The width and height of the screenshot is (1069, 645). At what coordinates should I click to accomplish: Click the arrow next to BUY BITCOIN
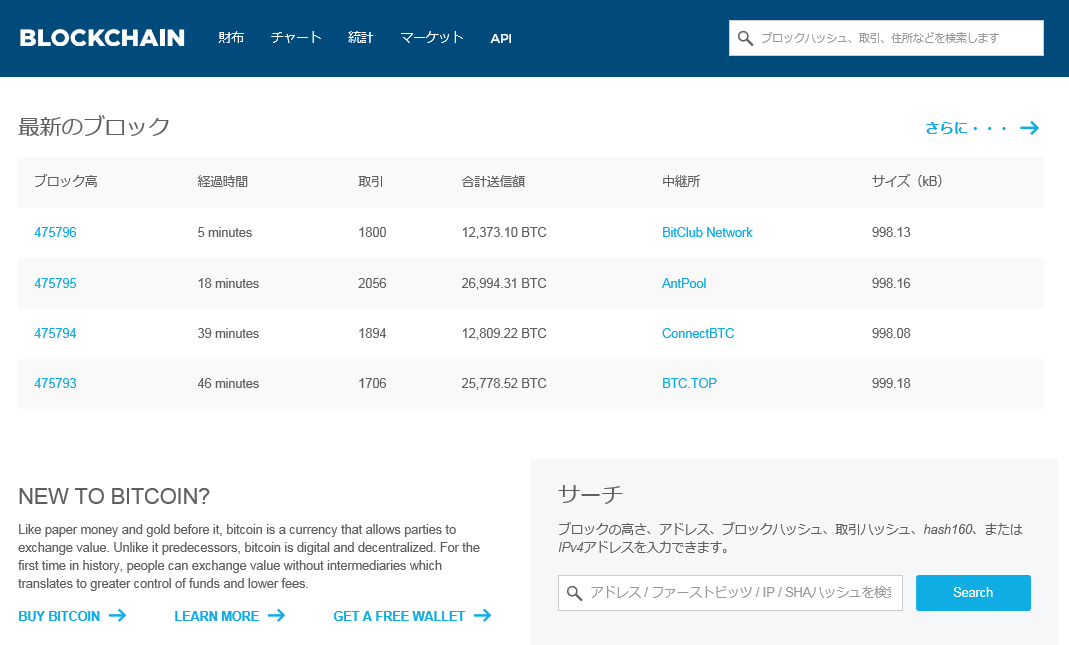117,616
